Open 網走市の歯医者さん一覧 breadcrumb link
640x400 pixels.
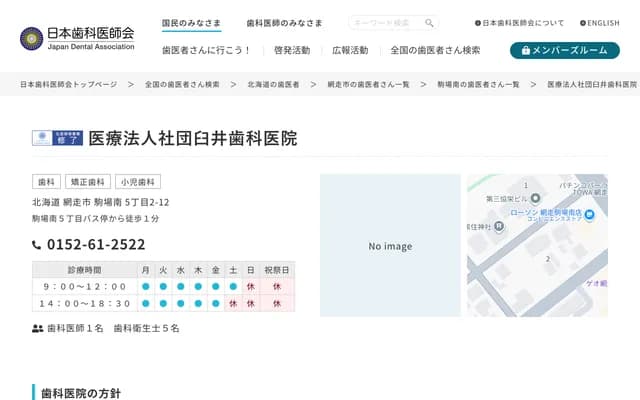tap(375, 85)
